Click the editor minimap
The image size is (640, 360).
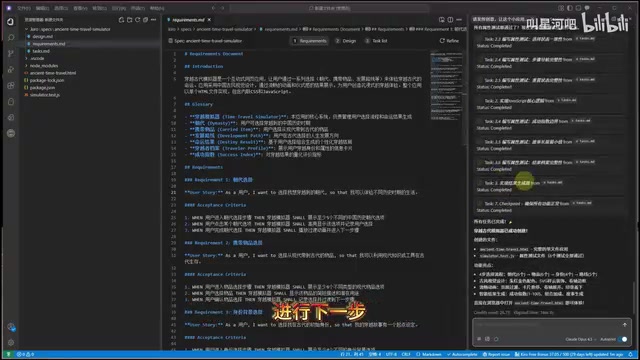click(x=447, y=86)
